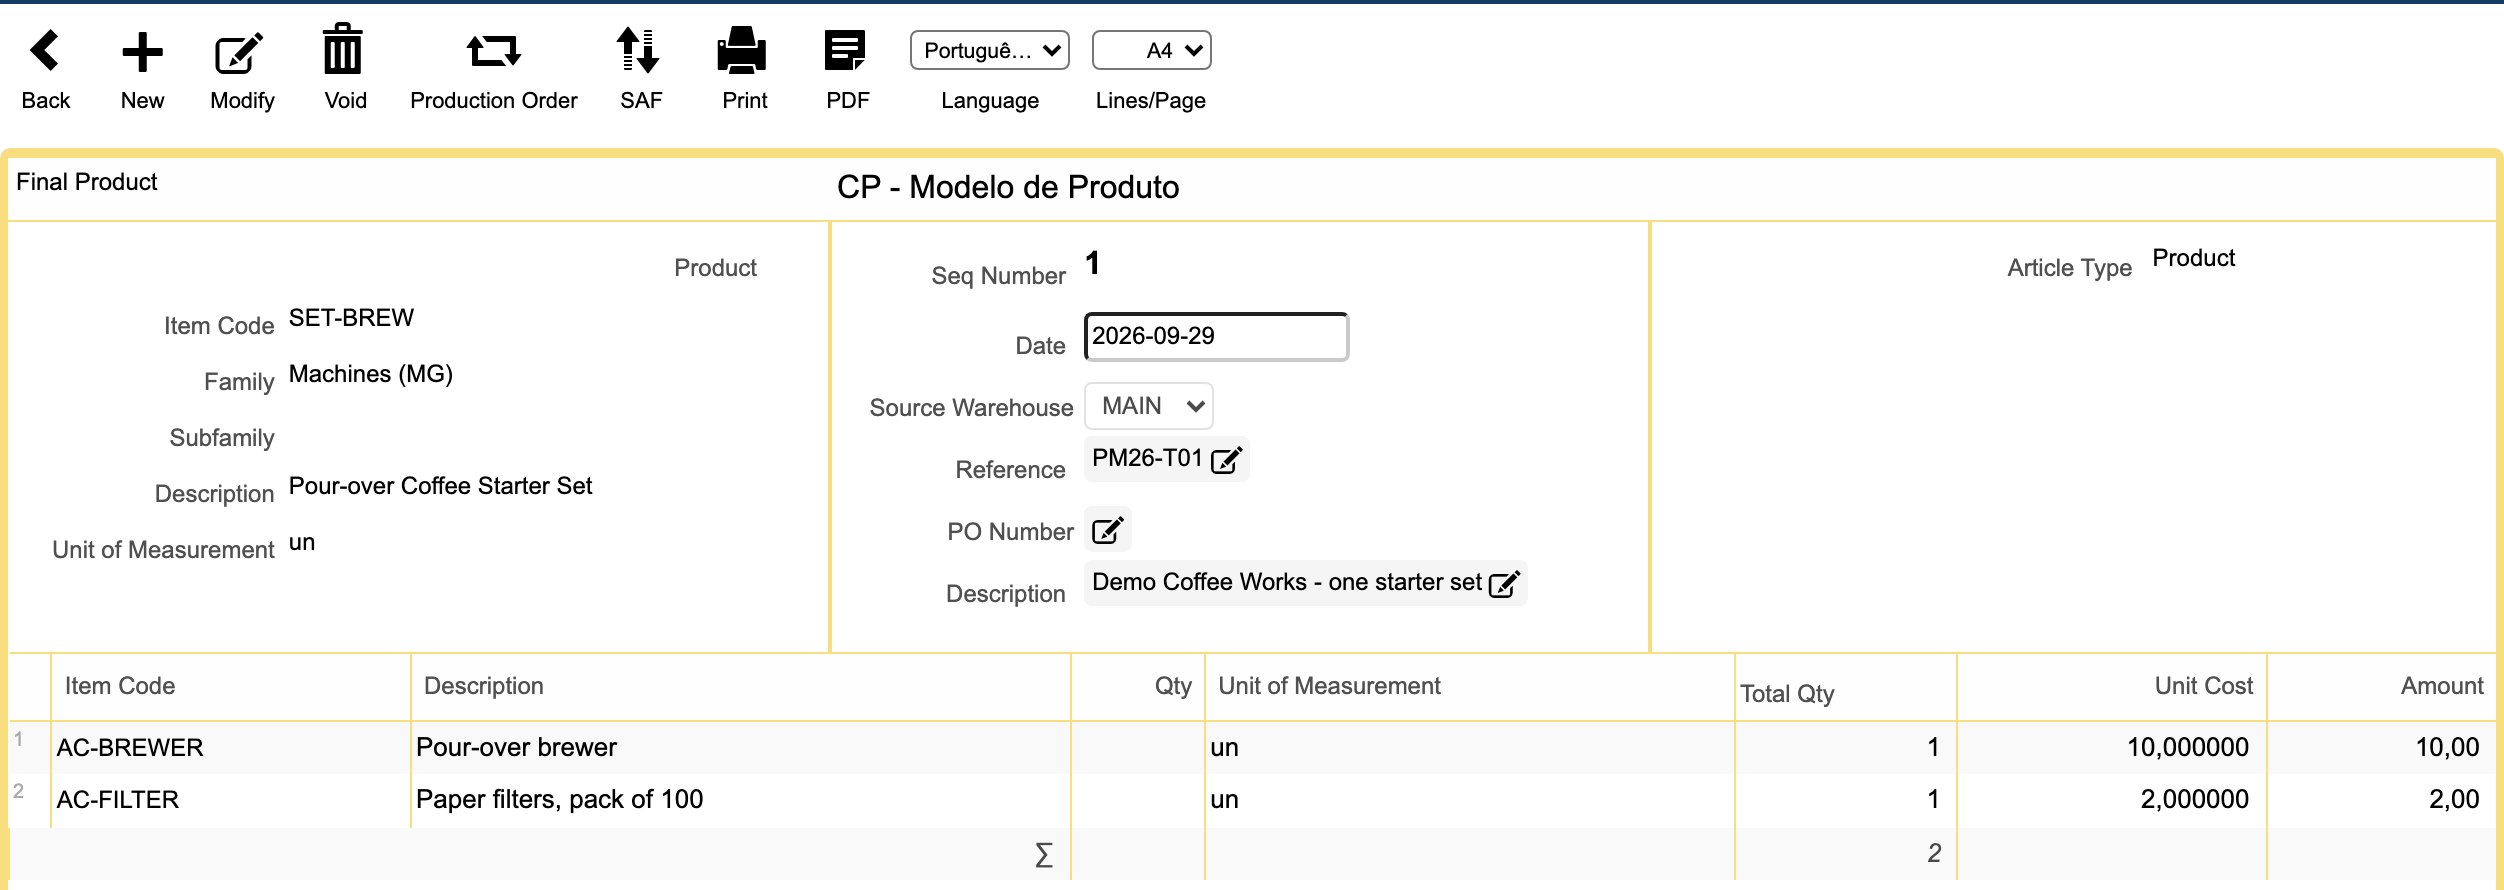The width and height of the screenshot is (2504, 890).
Task: Click the Pour-over Coffee Starter Set description
Action: click(x=440, y=486)
